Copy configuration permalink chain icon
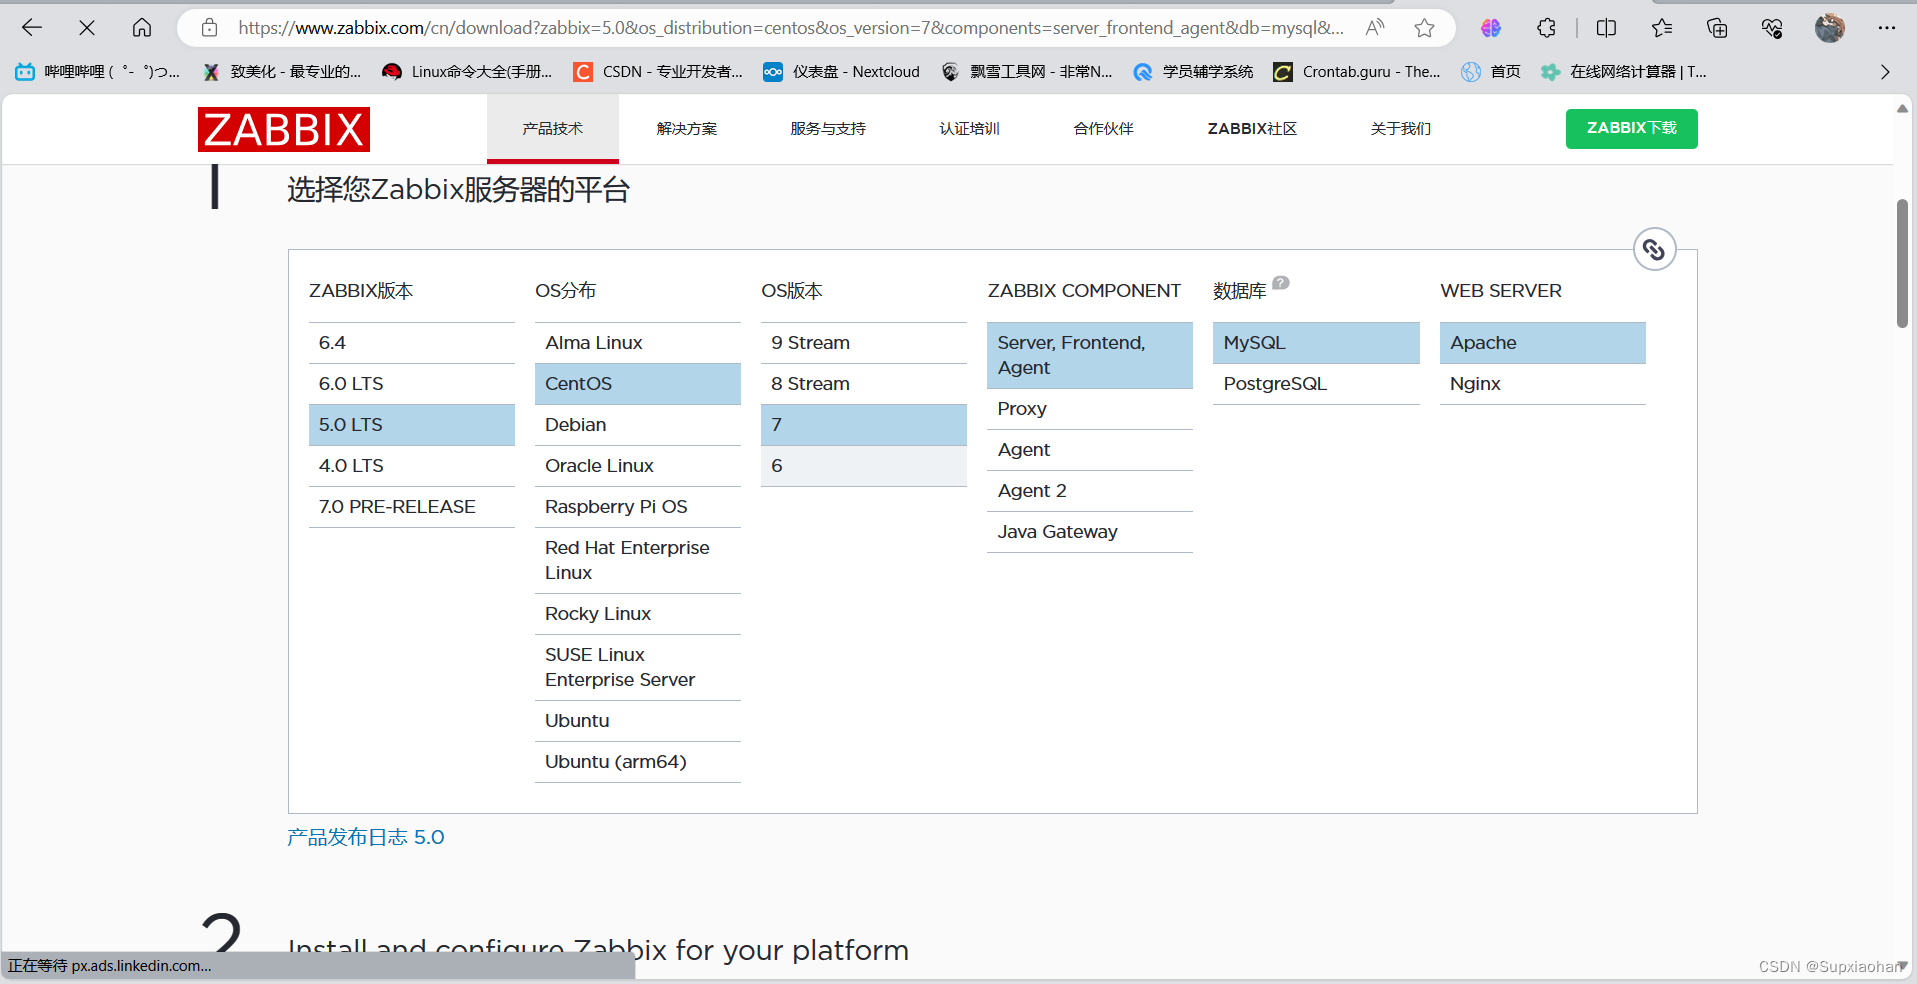The image size is (1917, 984). tap(1654, 249)
